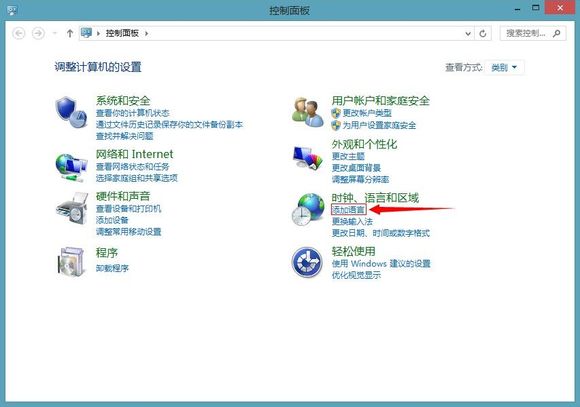Click the 添加语言 link
The width and height of the screenshot is (580, 407).
point(348,210)
